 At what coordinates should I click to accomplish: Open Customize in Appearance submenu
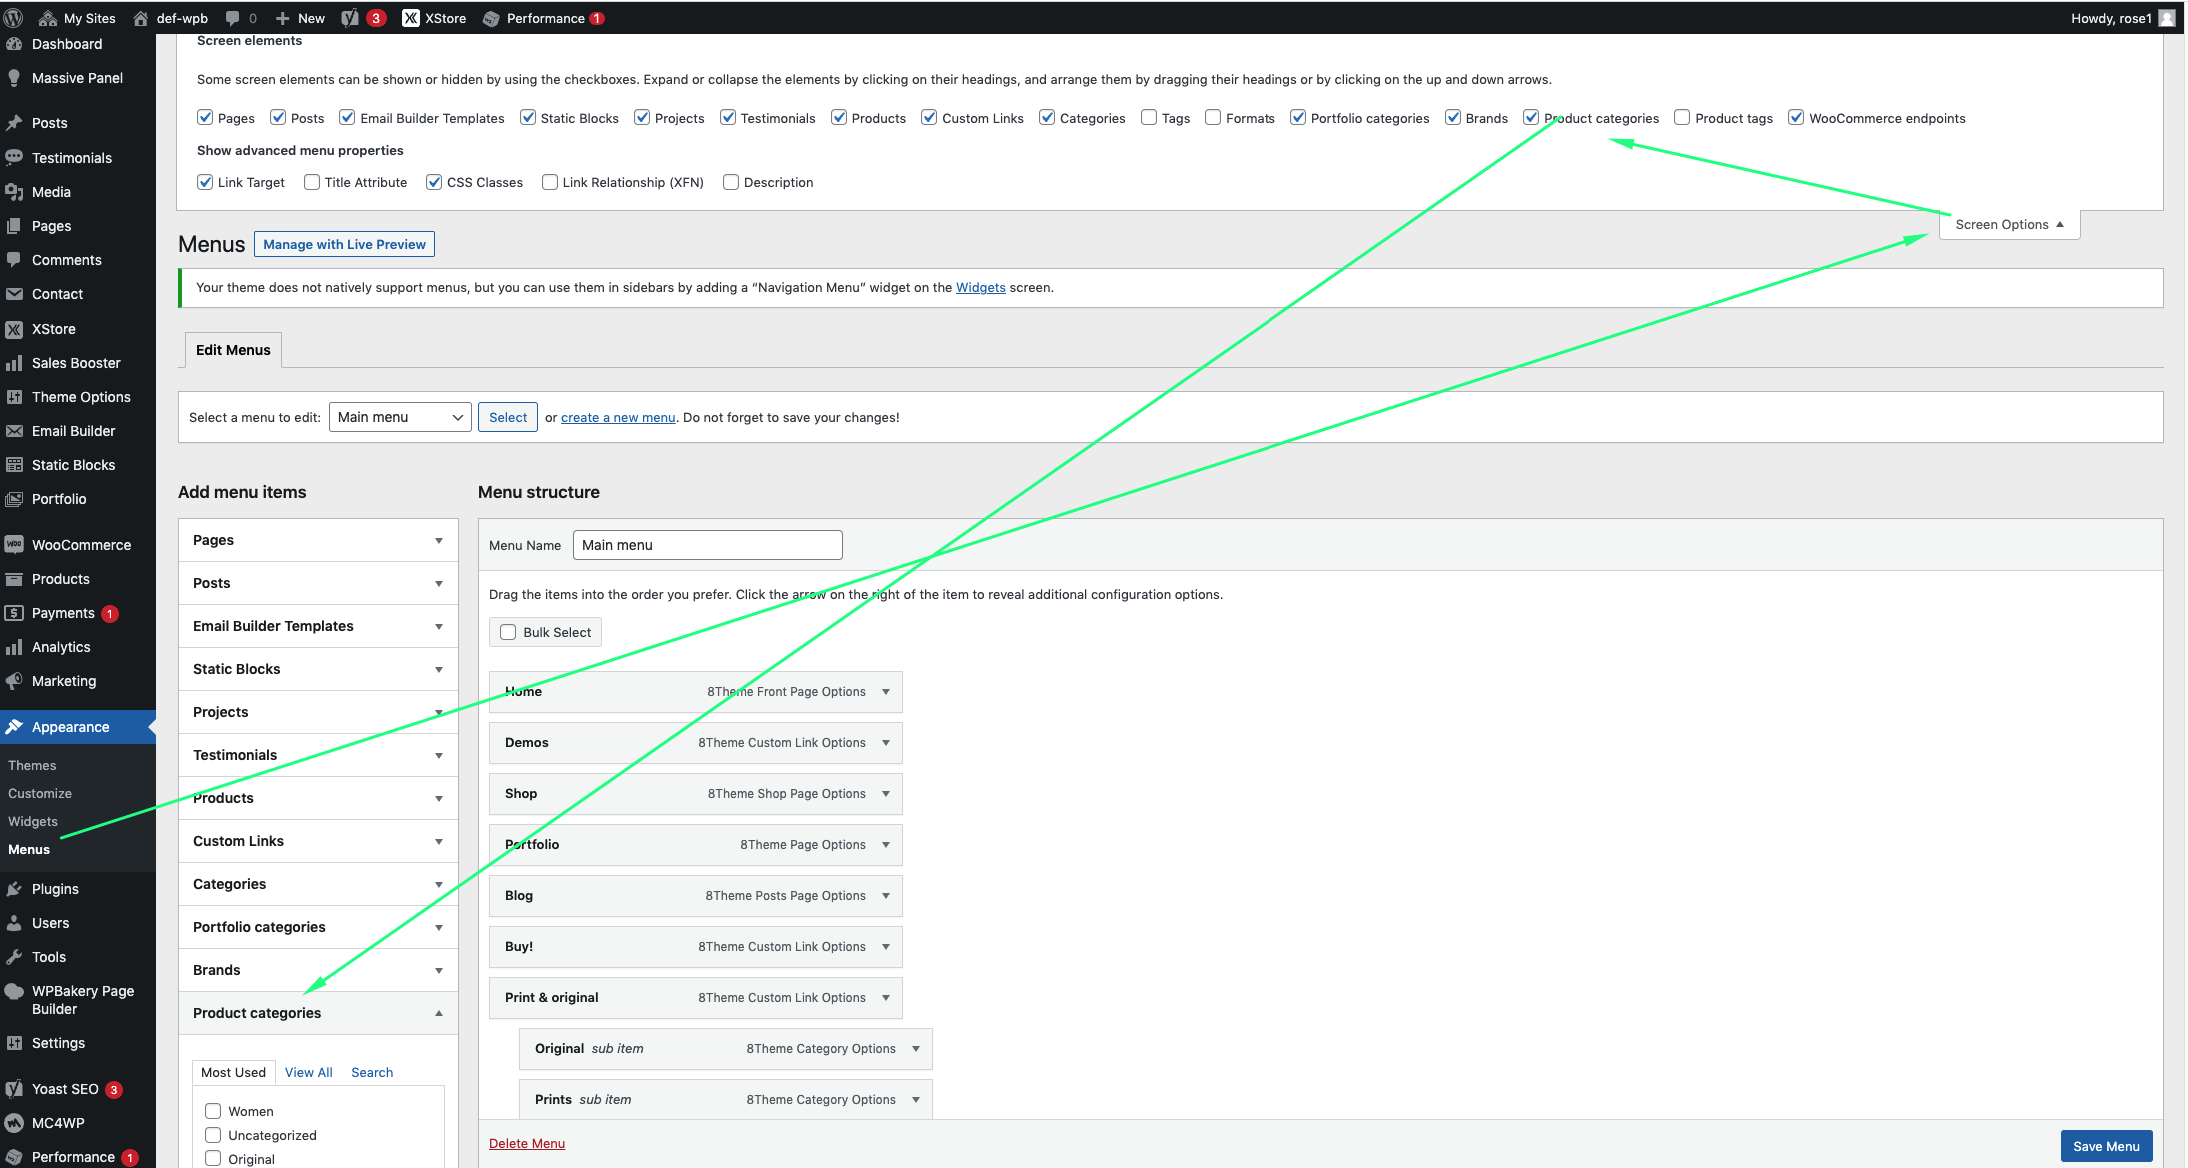coord(40,793)
